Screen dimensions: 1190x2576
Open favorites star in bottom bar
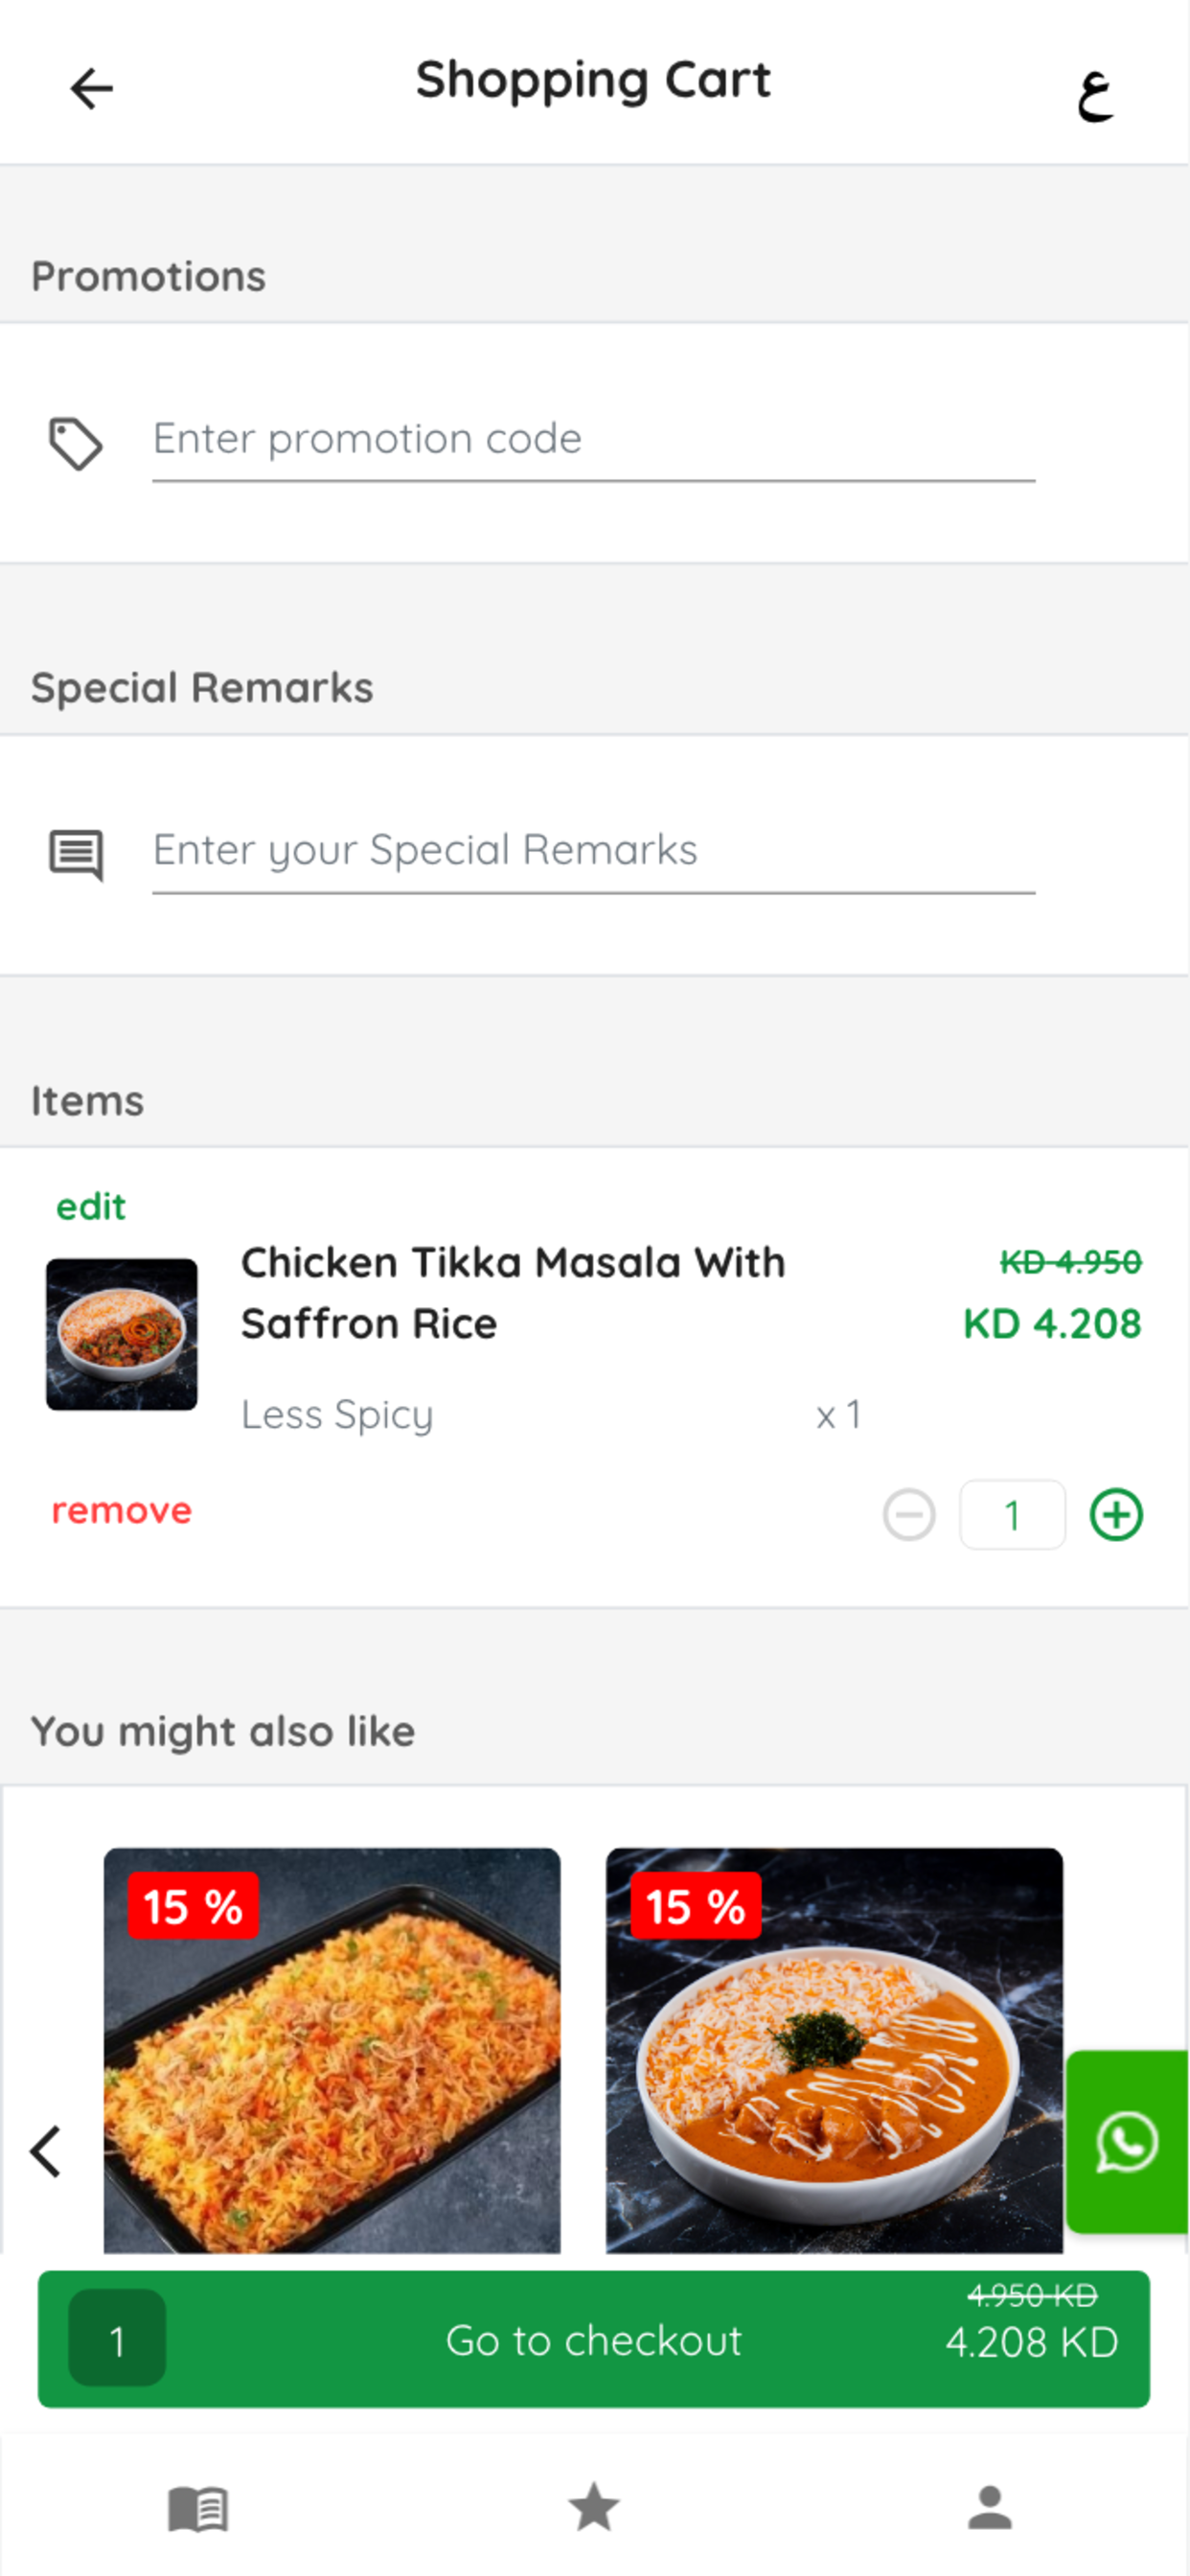point(594,2507)
